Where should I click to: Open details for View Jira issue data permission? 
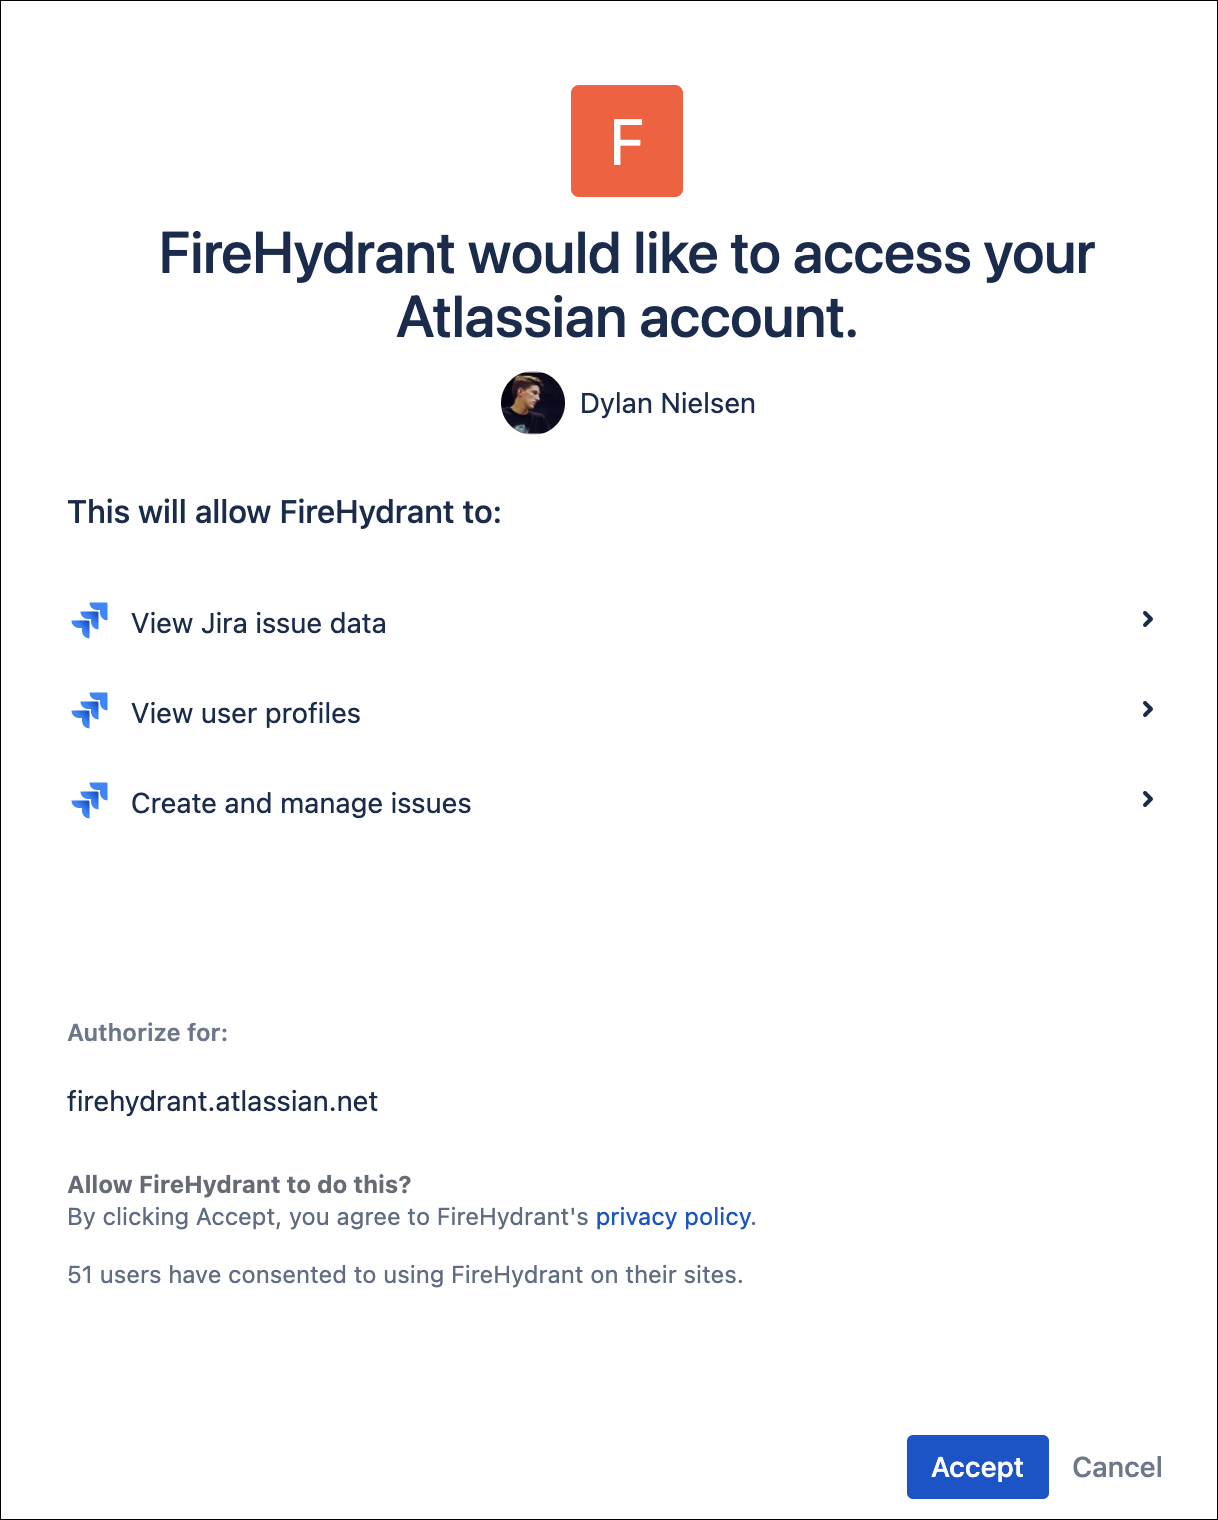pos(1148,620)
